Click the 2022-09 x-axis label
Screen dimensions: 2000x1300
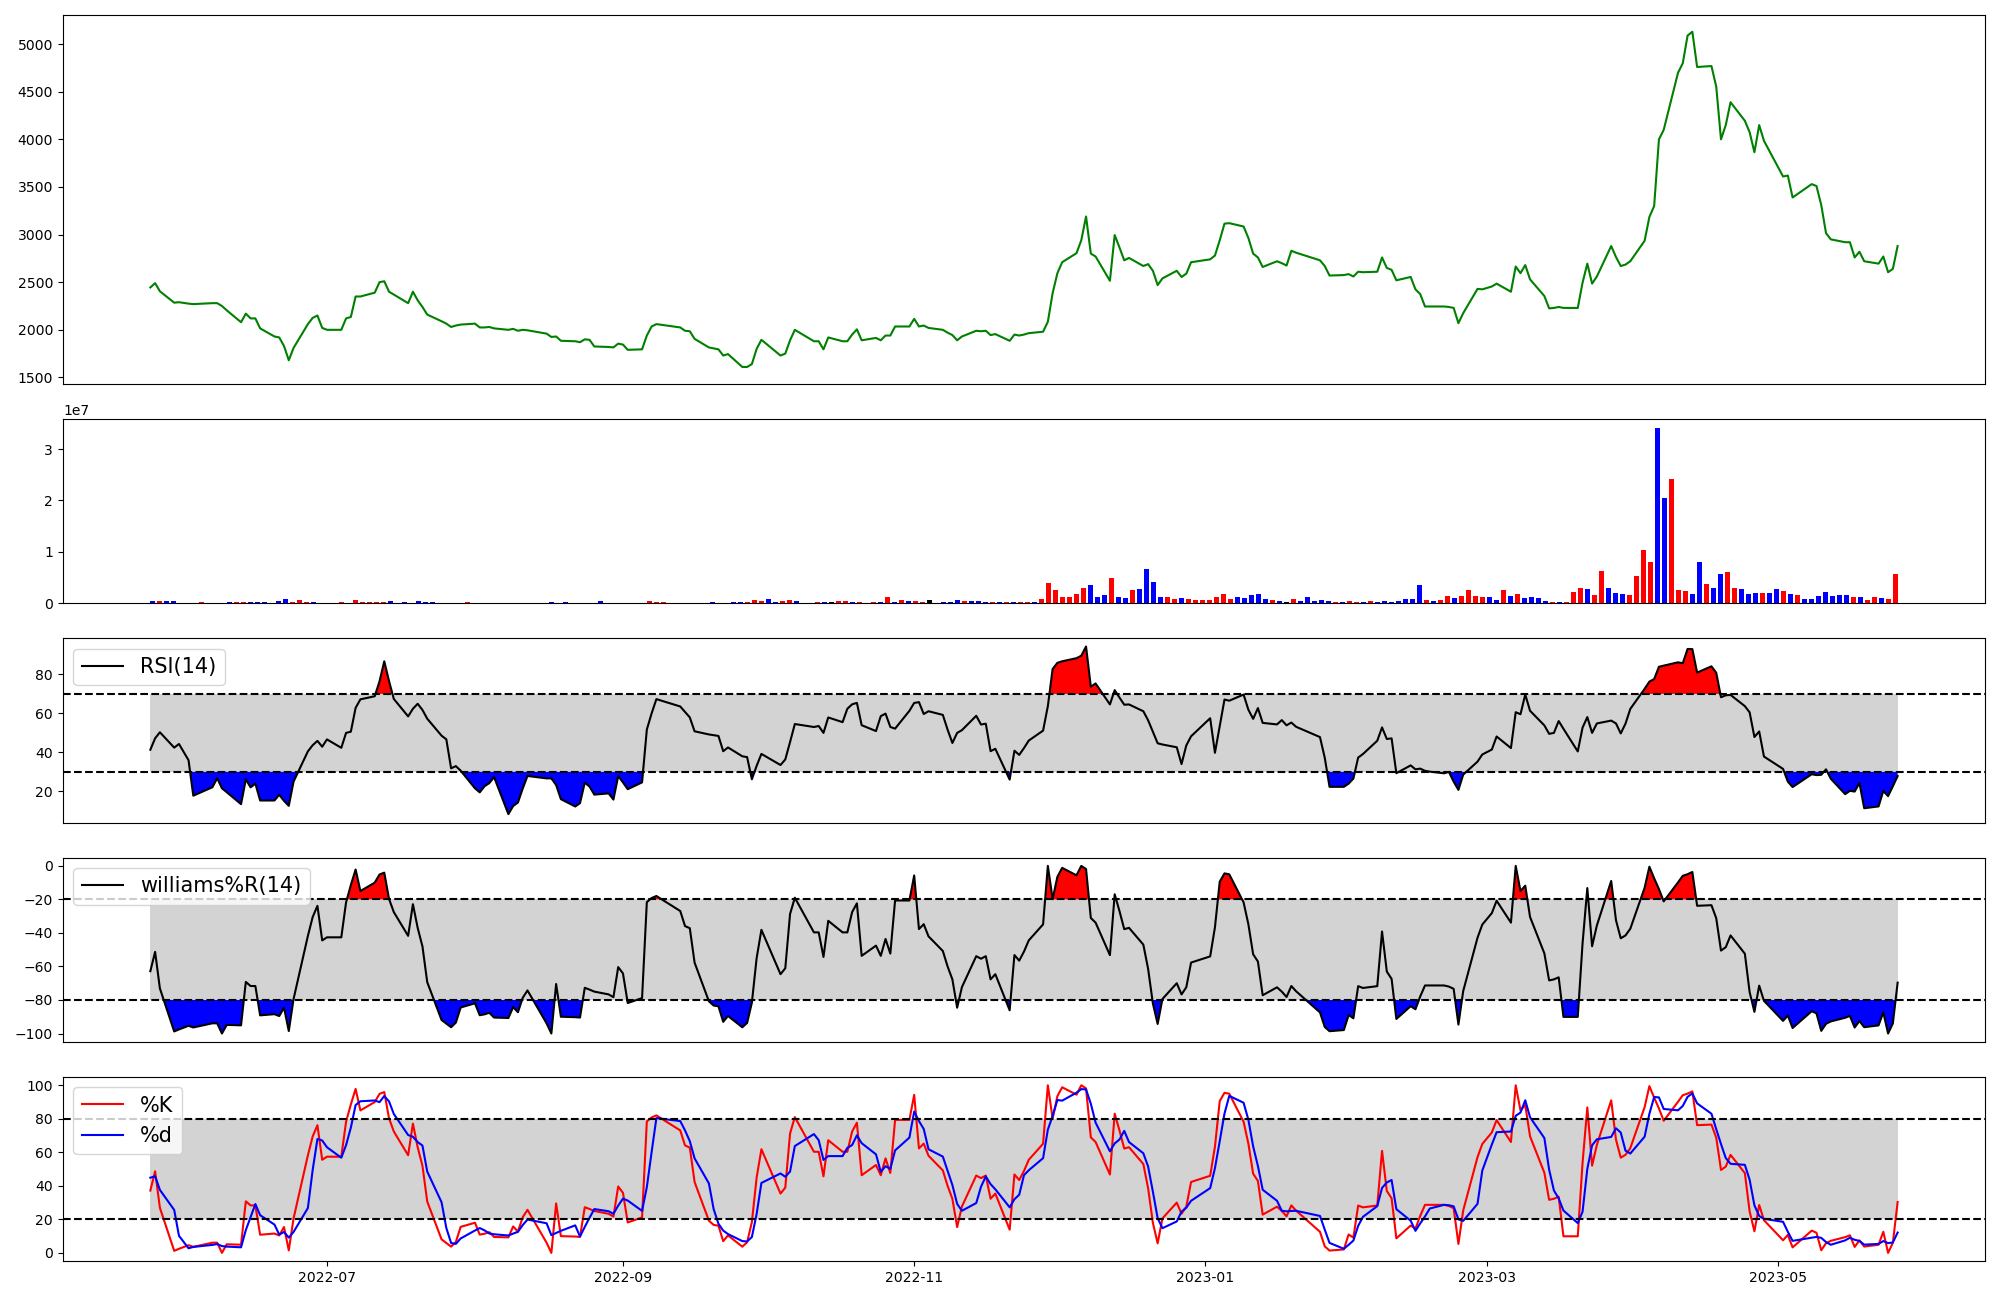coord(623,1277)
